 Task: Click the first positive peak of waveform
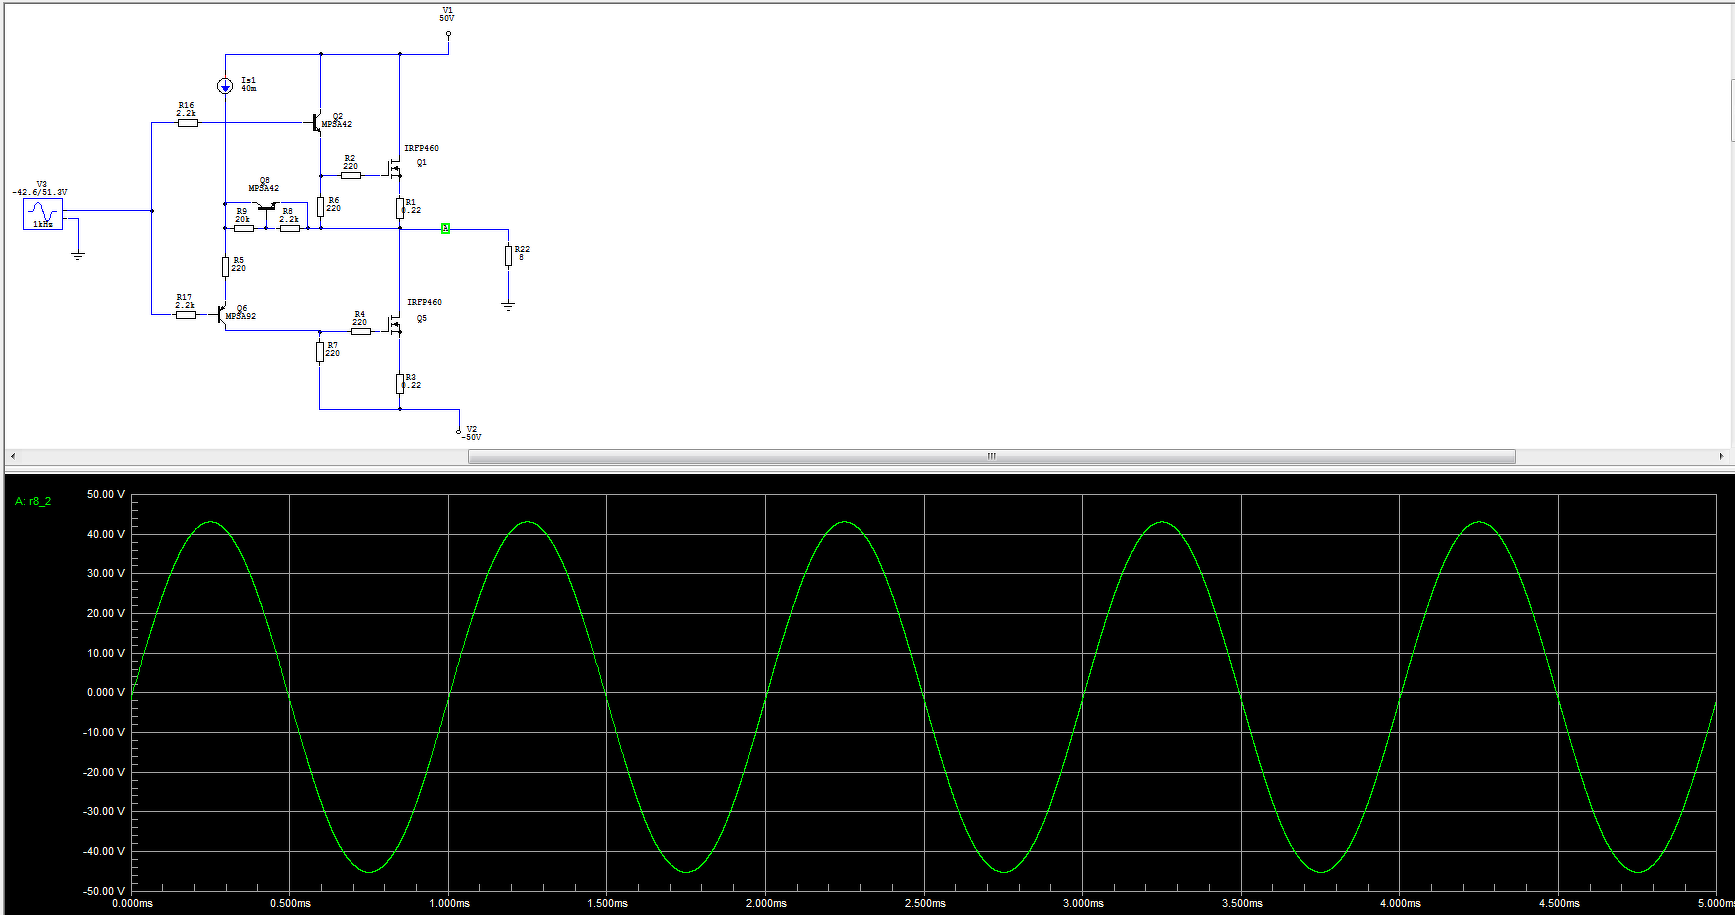(211, 522)
